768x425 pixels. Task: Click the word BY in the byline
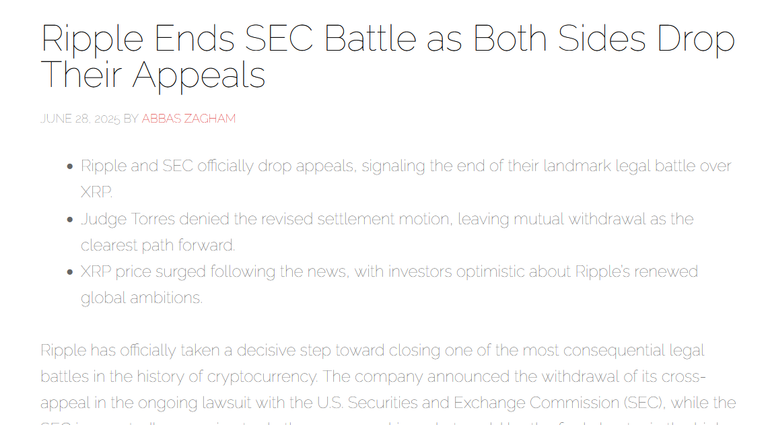[131, 118]
